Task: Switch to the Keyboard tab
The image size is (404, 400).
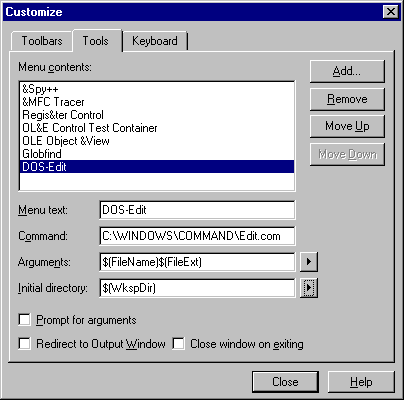Action: (x=155, y=41)
